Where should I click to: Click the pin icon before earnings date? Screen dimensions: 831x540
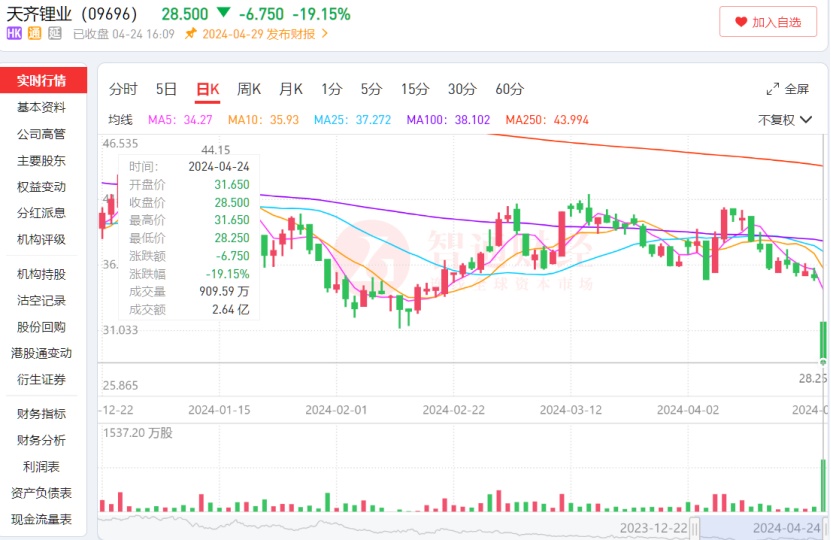pos(191,34)
